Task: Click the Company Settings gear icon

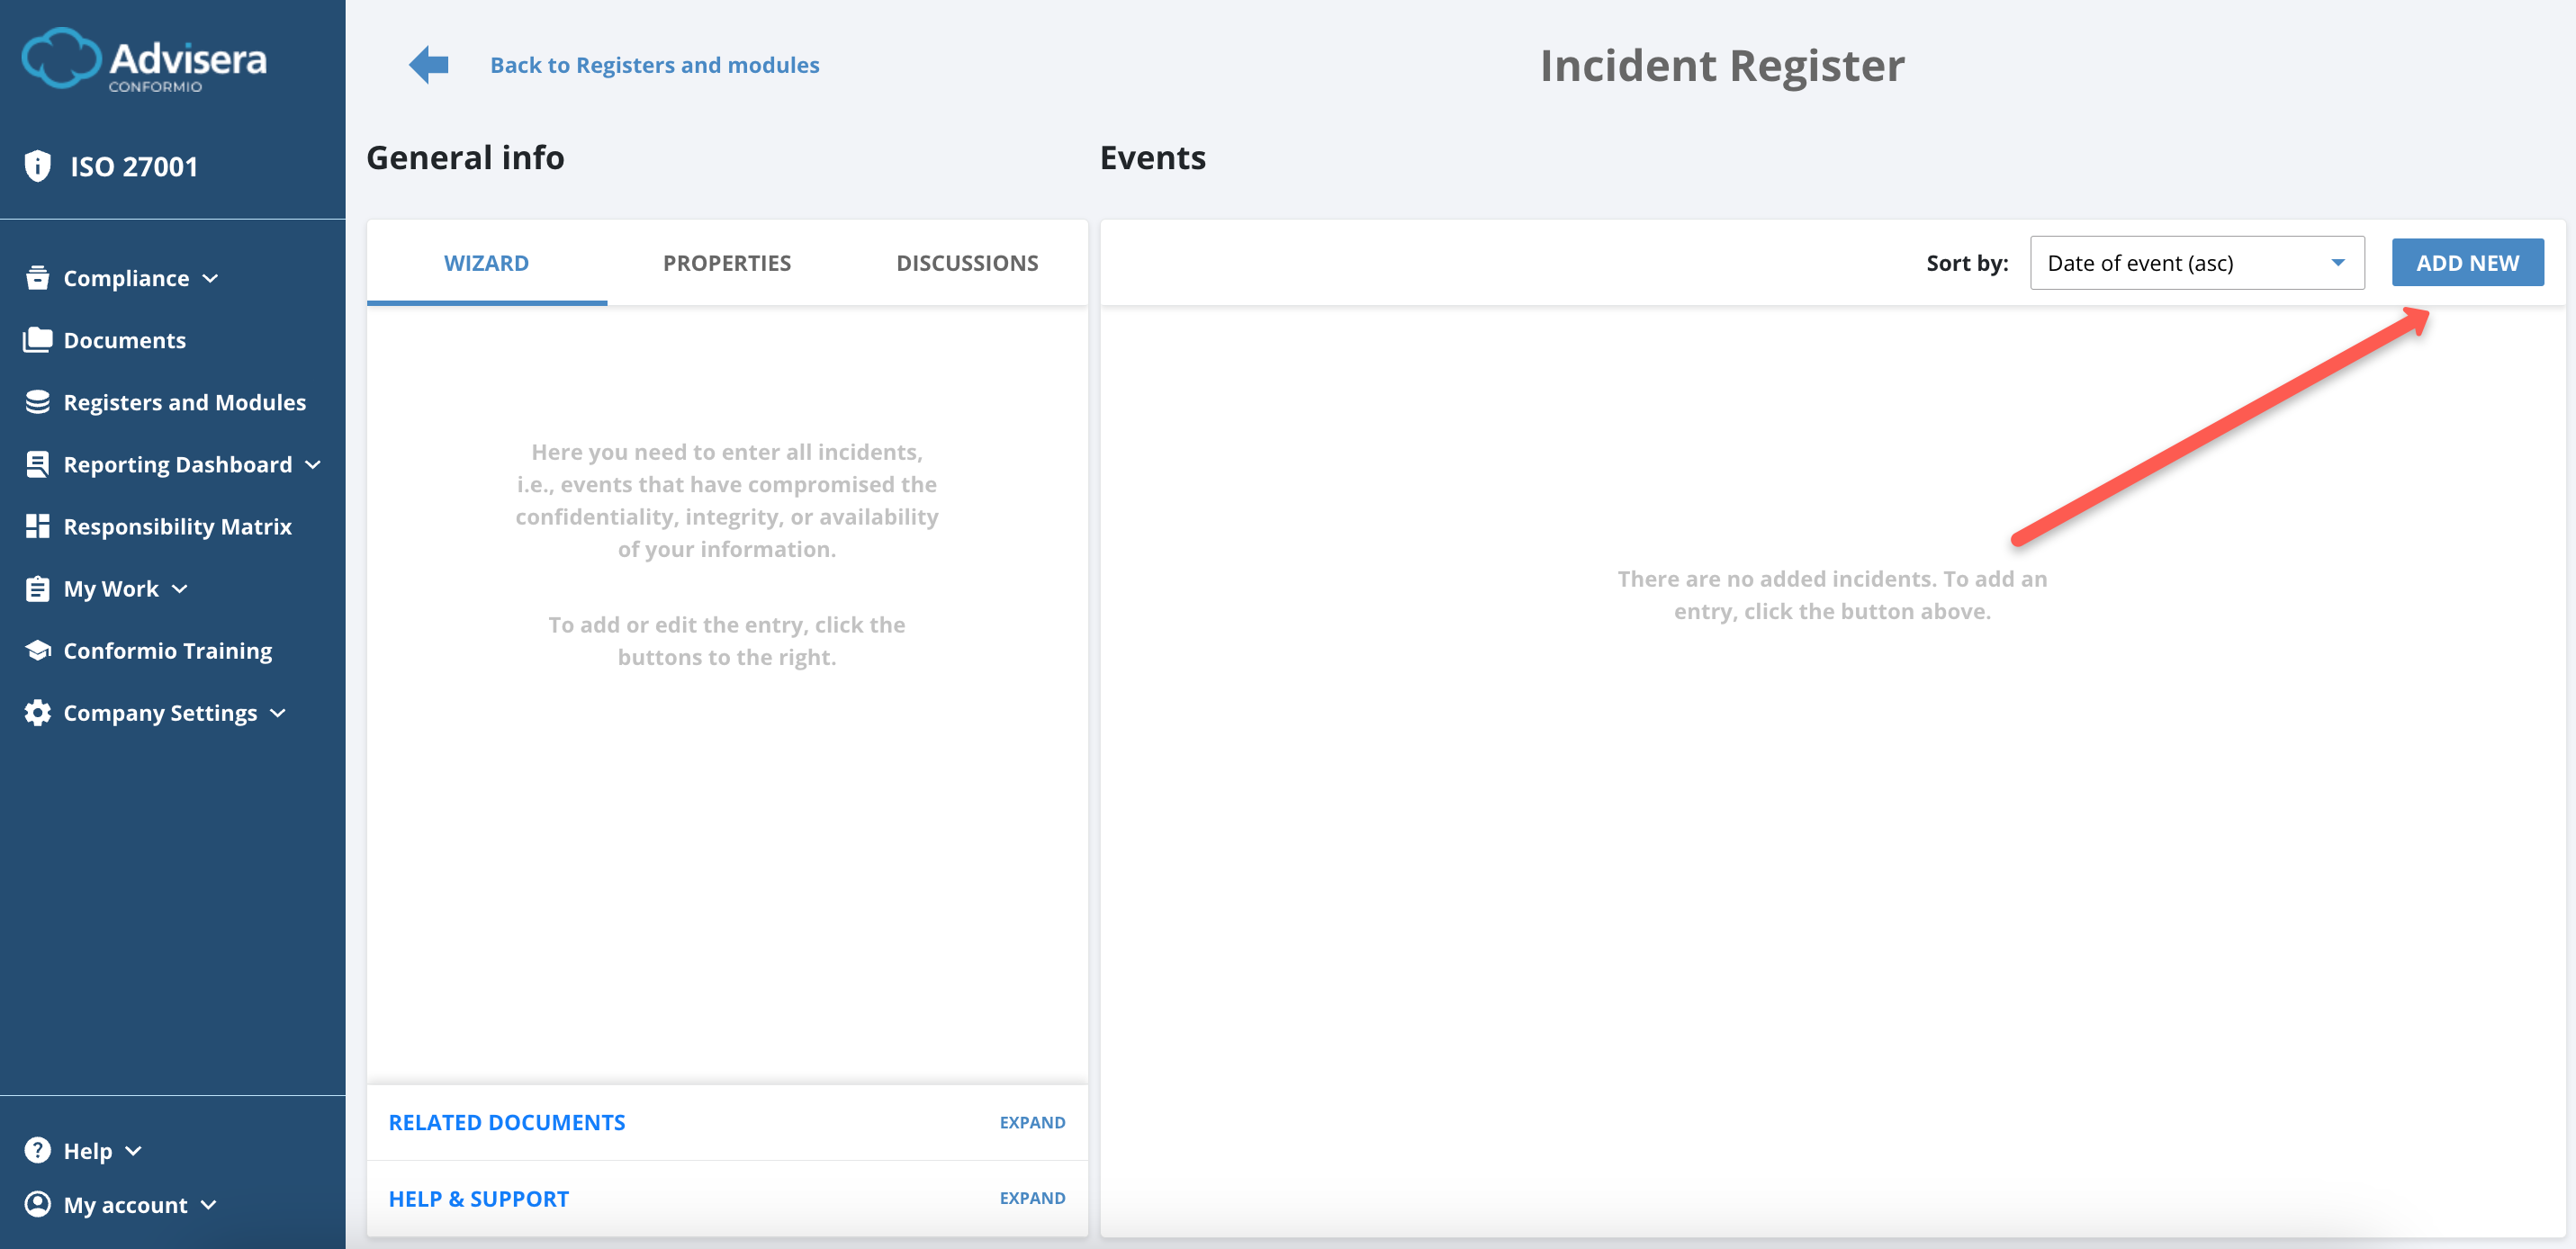Action: point(37,712)
